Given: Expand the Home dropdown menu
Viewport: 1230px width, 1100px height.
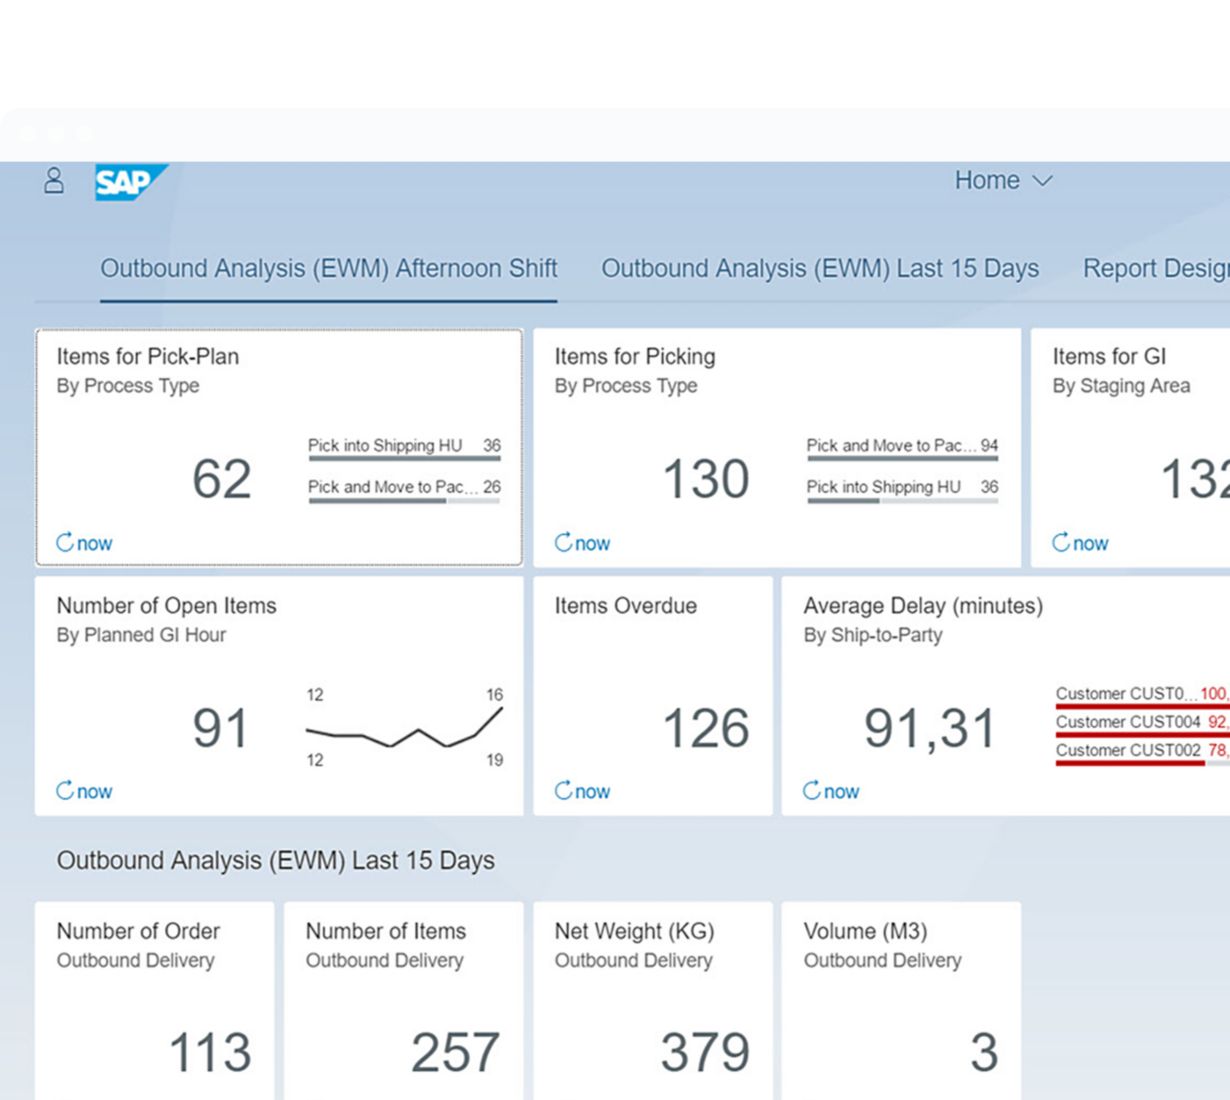Looking at the screenshot, I should (x=1003, y=181).
